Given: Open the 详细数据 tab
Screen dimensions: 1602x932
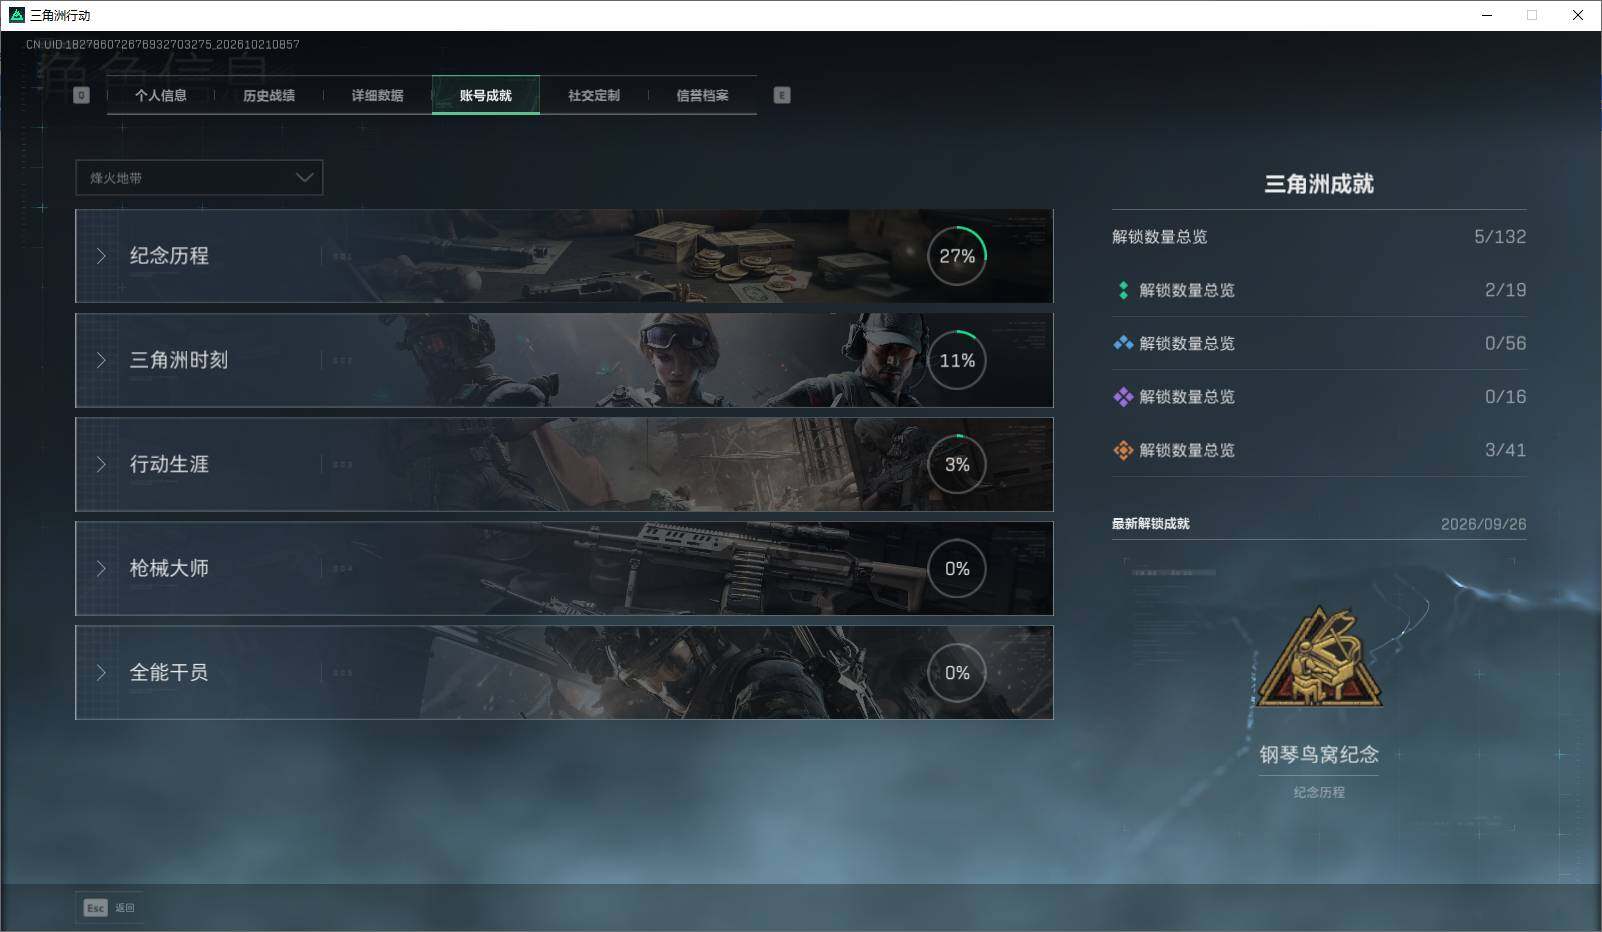Looking at the screenshot, I should coord(377,95).
